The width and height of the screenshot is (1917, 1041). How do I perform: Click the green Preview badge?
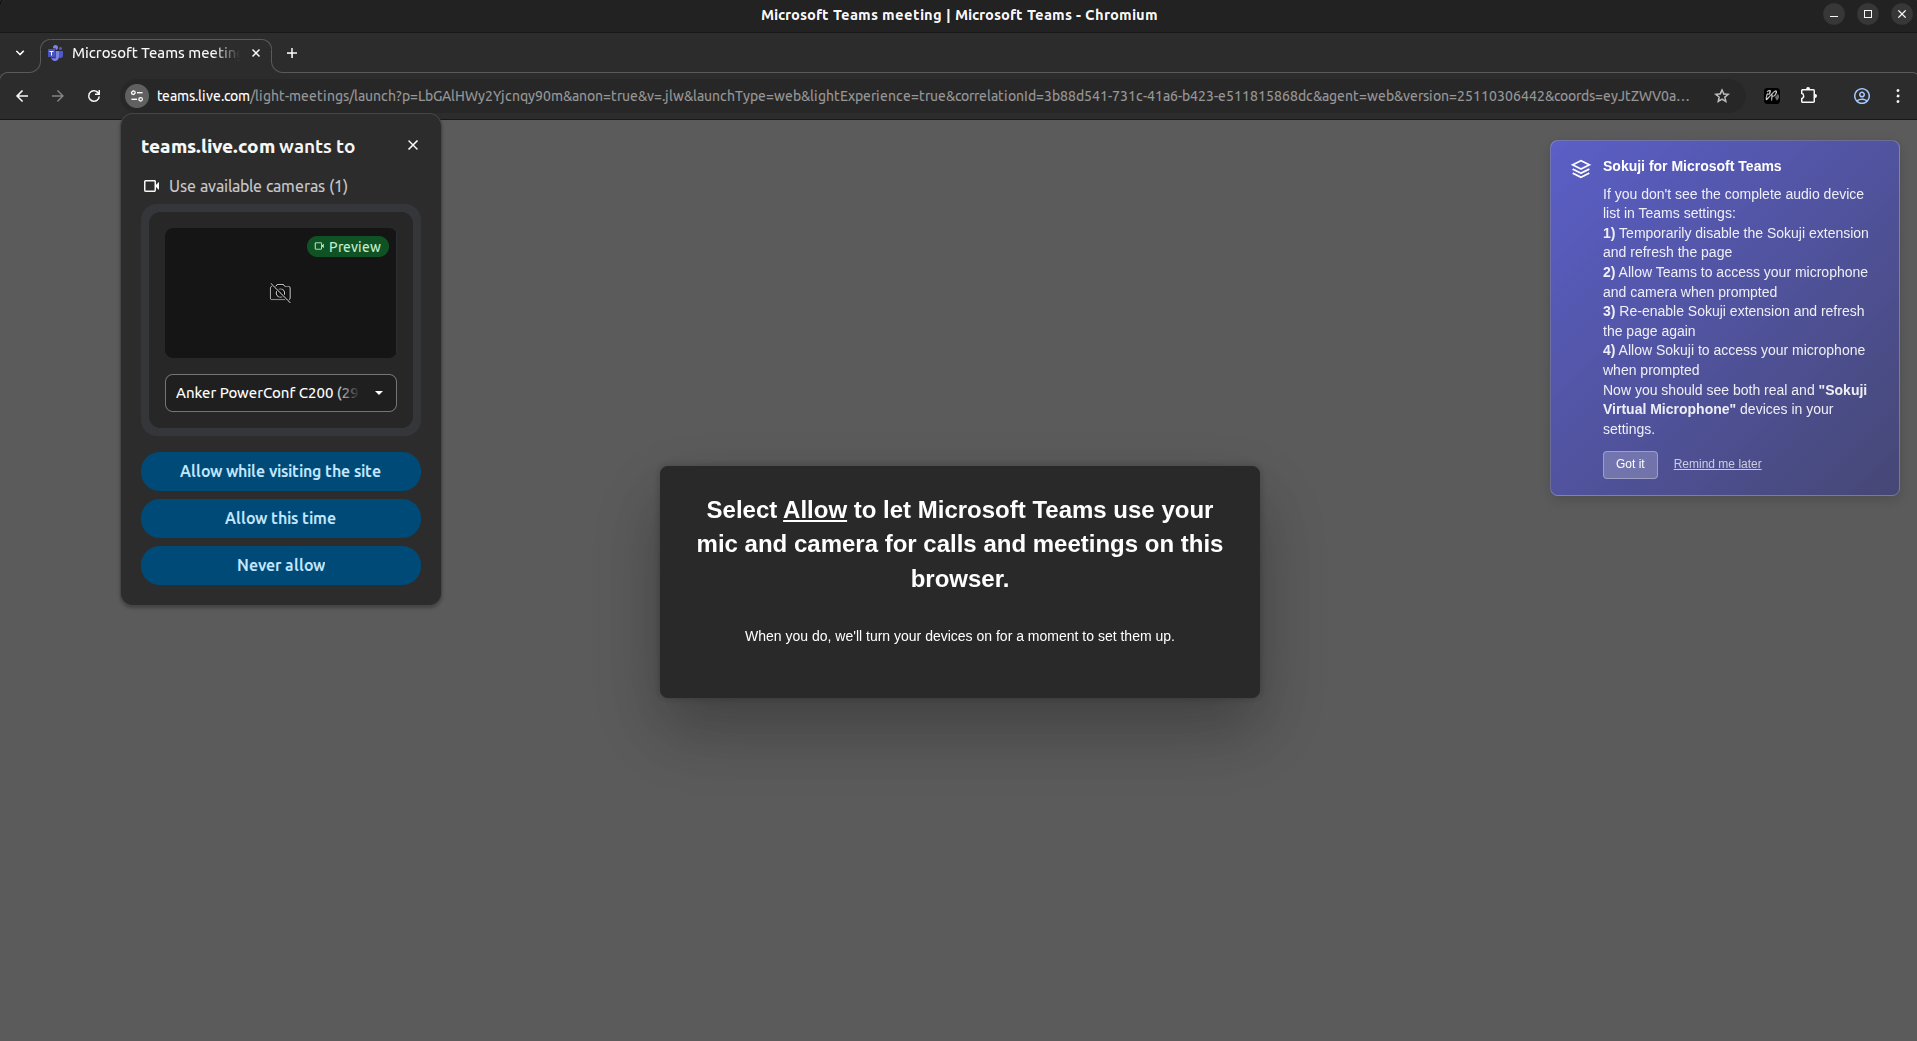[x=348, y=247]
